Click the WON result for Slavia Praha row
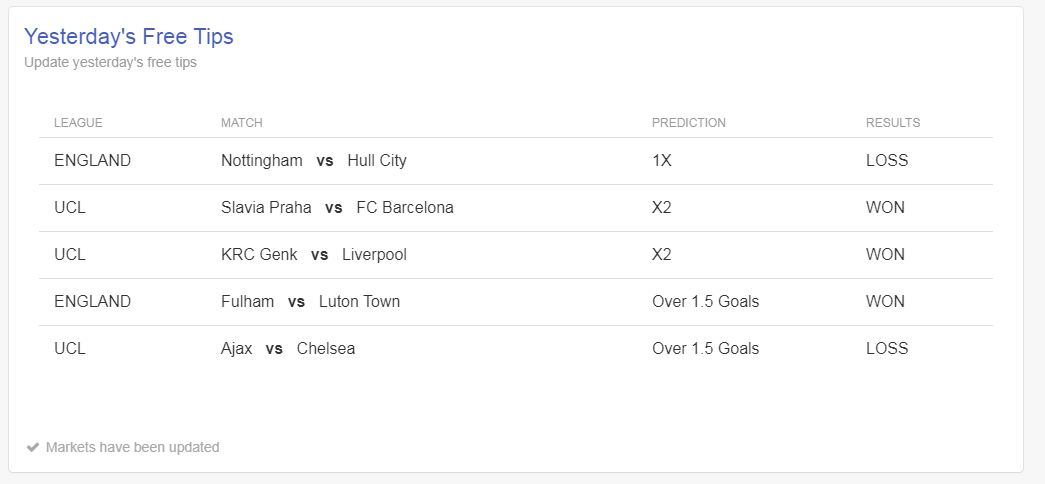This screenshot has width=1045, height=484. [x=885, y=208]
